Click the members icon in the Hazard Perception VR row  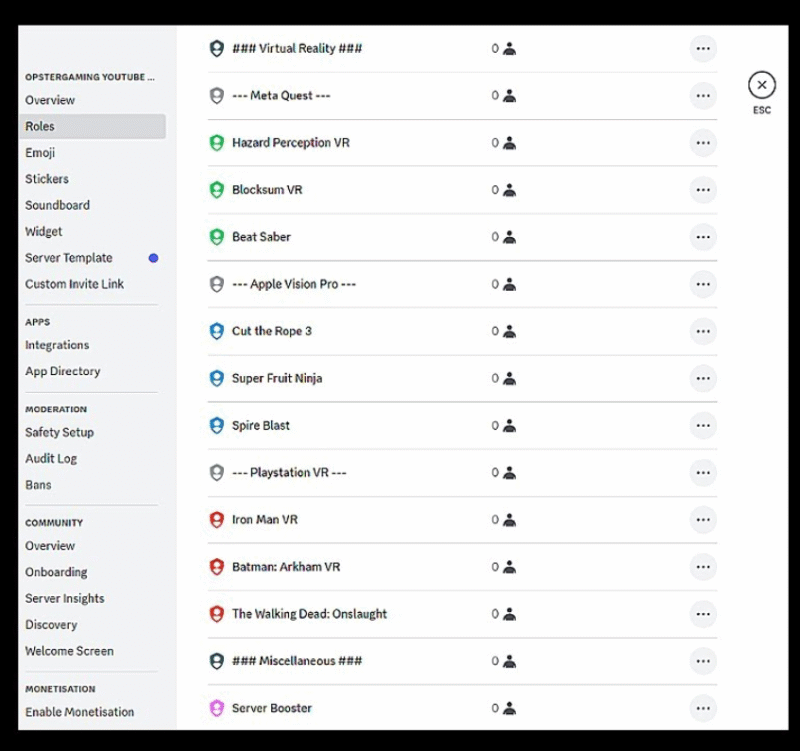pyautogui.click(x=509, y=143)
